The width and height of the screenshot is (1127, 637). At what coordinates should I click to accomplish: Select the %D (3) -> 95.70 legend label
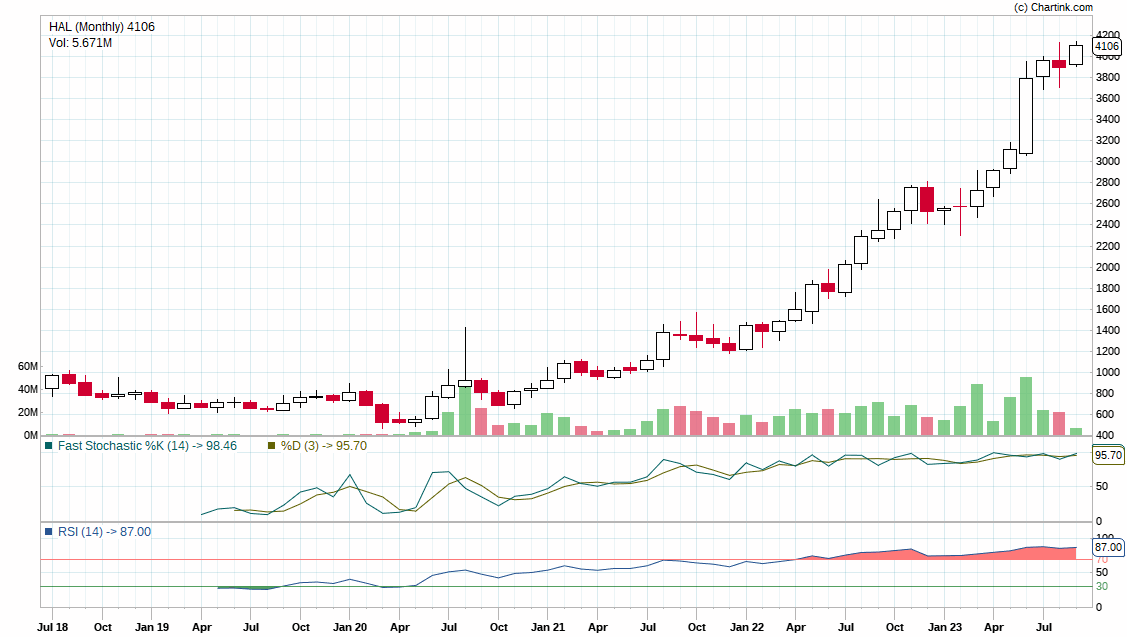[x=323, y=446]
